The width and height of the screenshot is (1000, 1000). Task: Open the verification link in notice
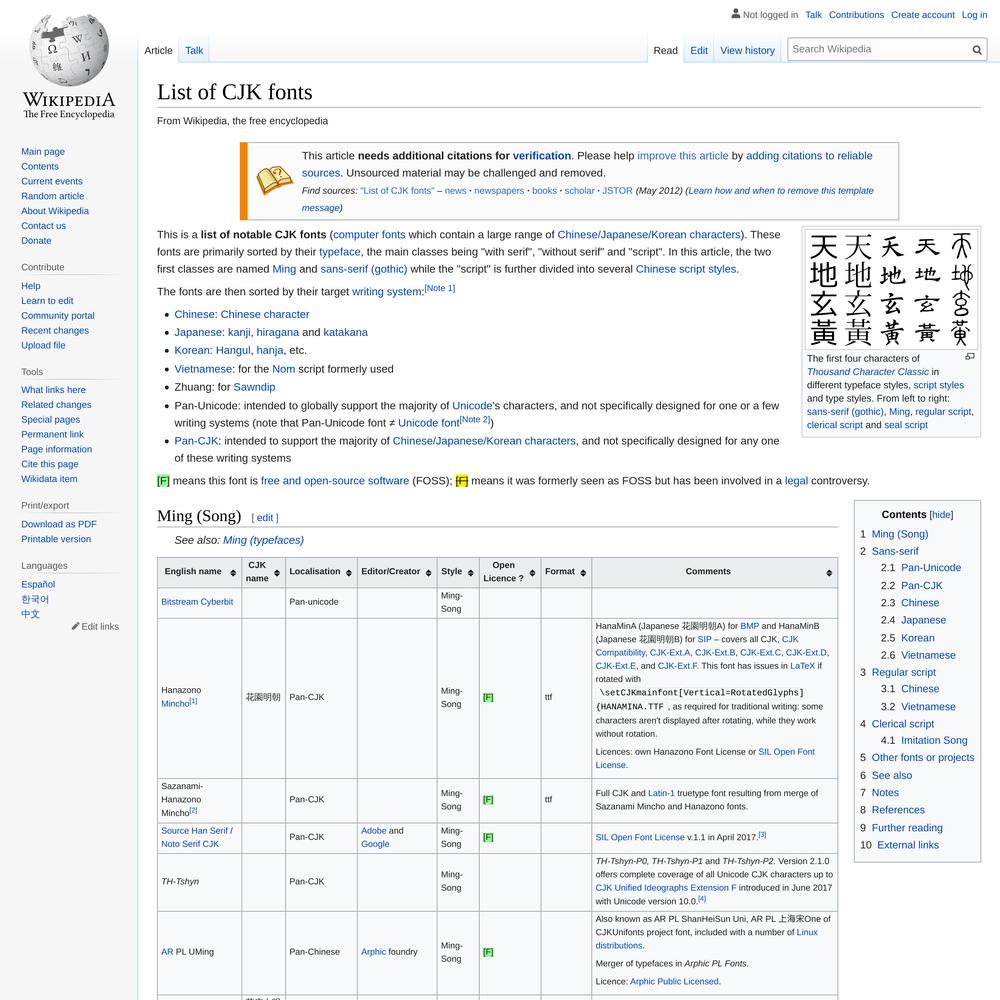coord(541,156)
